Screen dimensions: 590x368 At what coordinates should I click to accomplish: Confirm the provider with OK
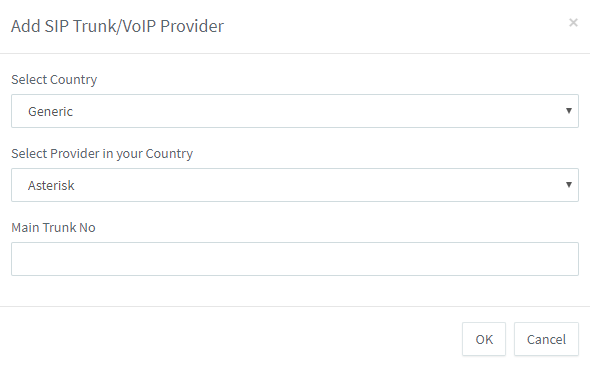484,339
